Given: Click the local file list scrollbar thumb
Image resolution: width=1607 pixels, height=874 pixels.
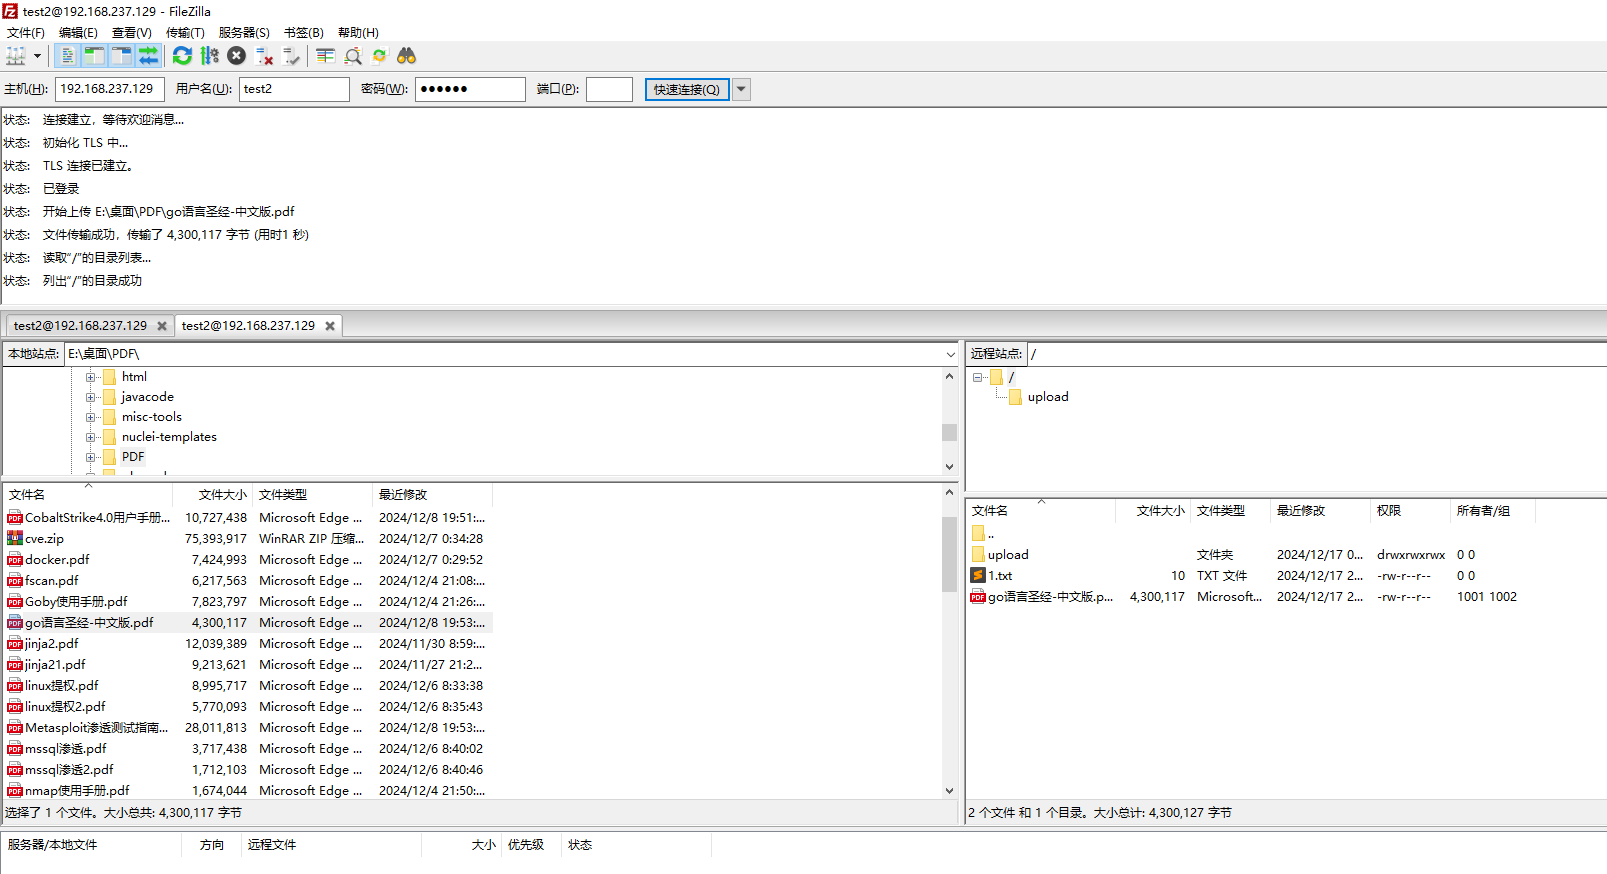Looking at the screenshot, I should 949,555.
